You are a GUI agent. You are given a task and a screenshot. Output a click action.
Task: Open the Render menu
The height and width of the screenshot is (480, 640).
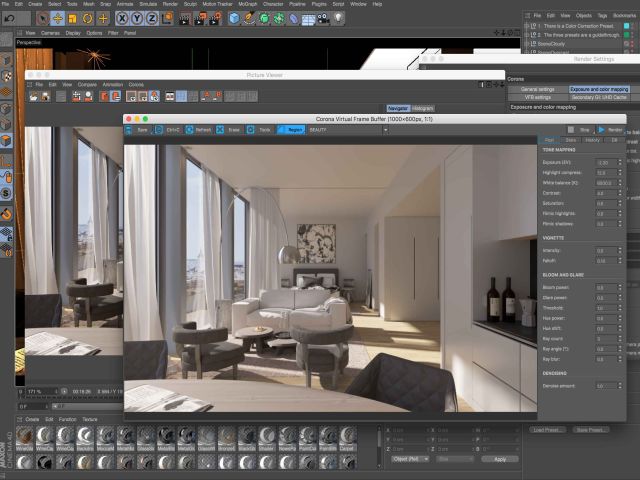[170, 4]
